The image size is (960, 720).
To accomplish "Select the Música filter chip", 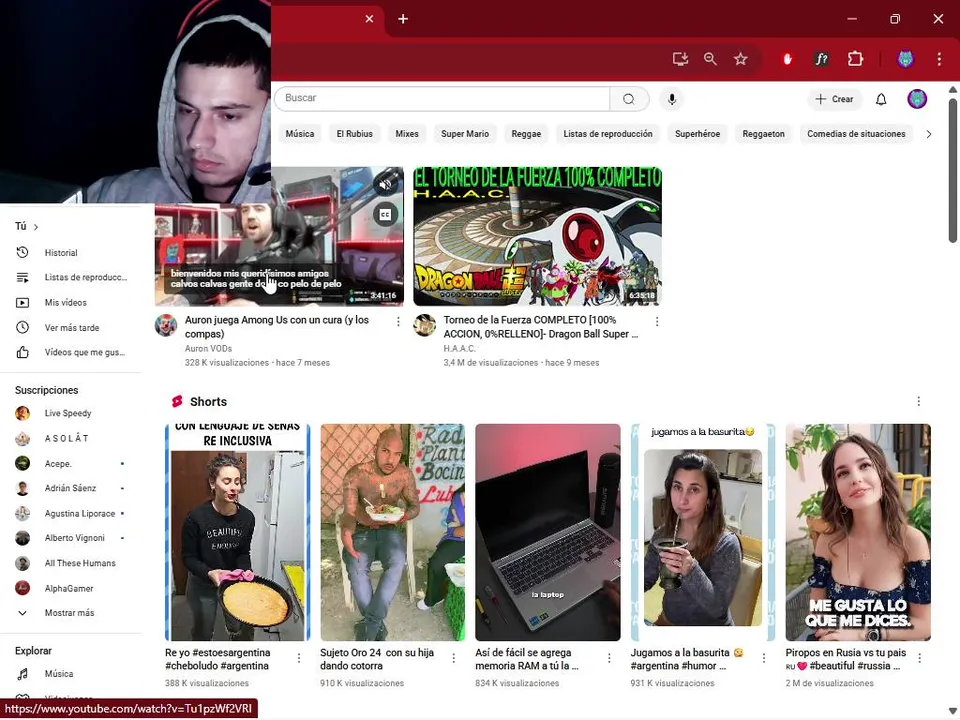I will point(299,133).
